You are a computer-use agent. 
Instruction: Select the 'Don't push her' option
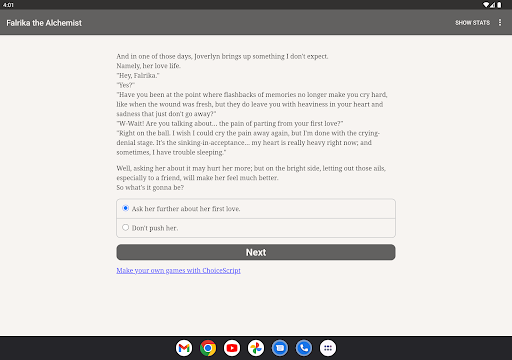click(x=256, y=228)
